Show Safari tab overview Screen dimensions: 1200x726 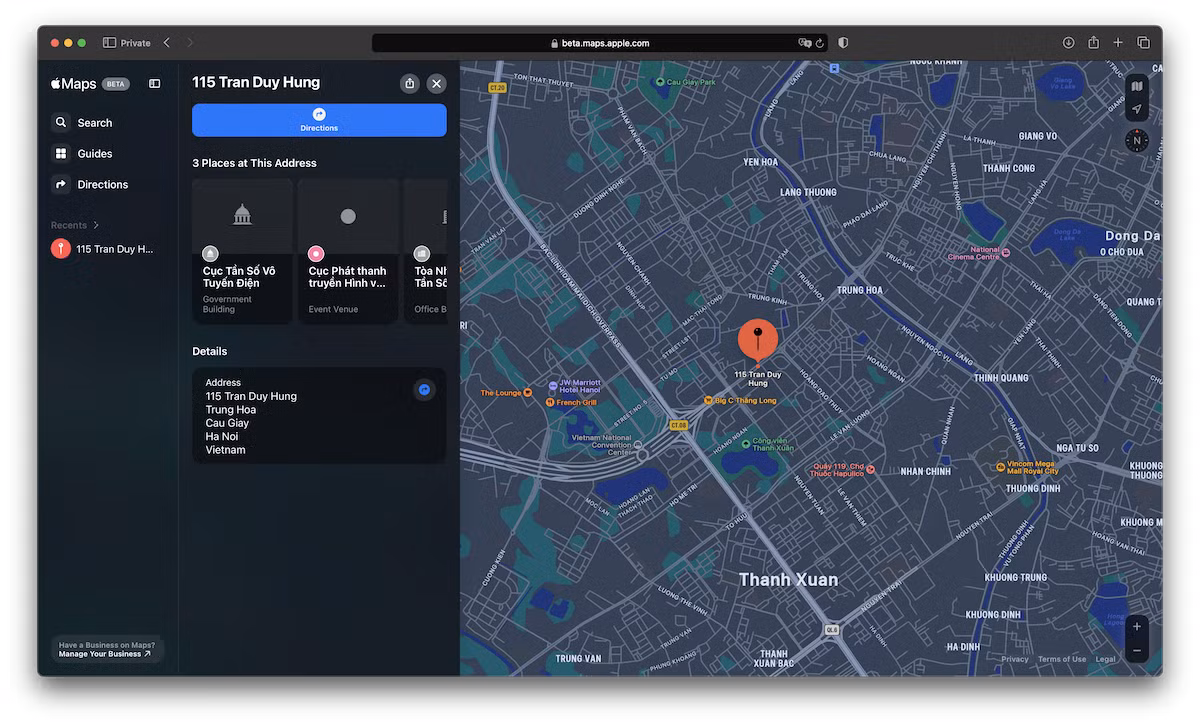(x=1143, y=43)
